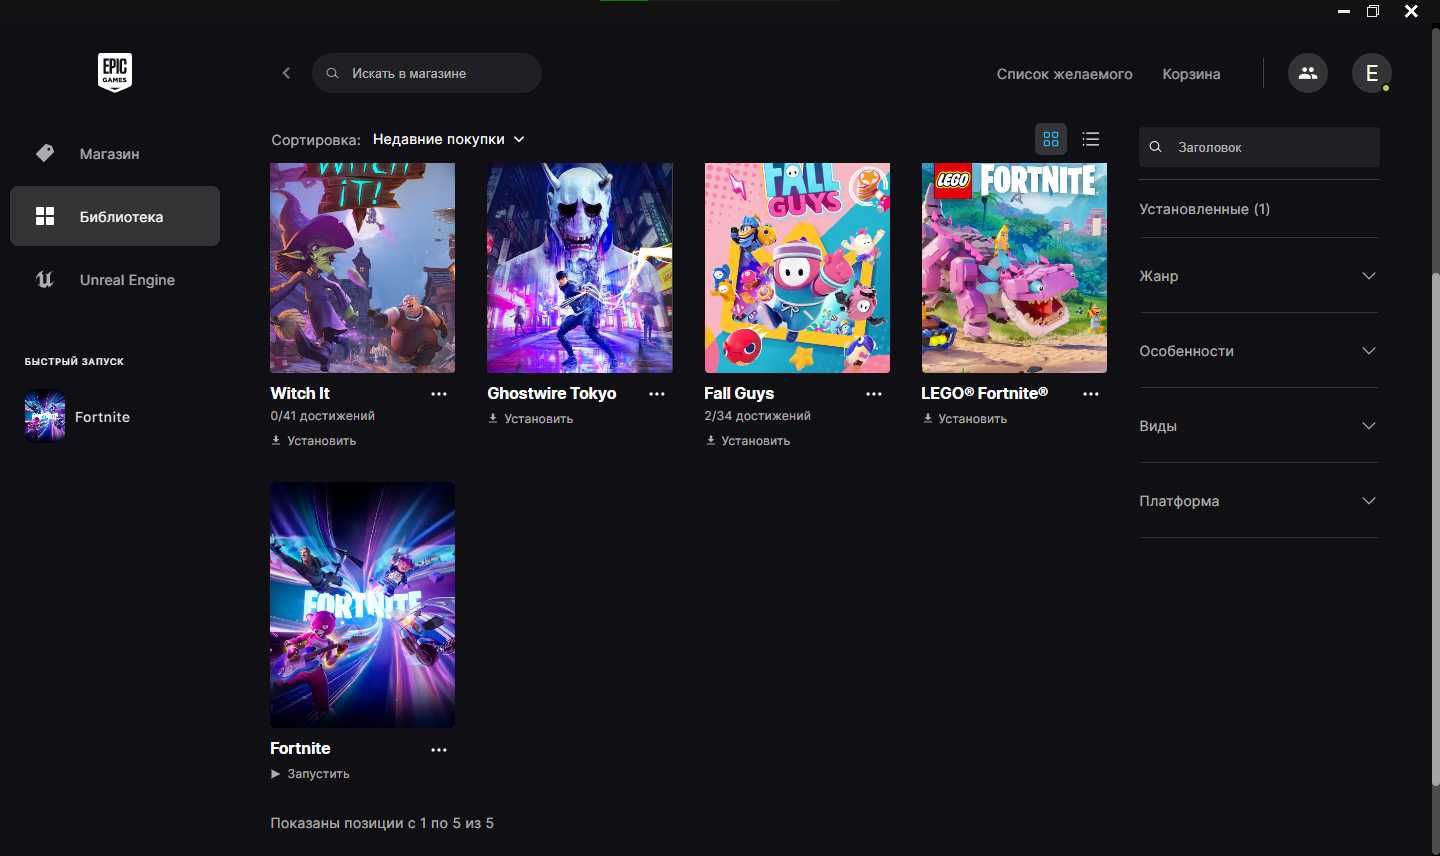
Task: Expand the Платформа filter
Action: [x=1259, y=500]
